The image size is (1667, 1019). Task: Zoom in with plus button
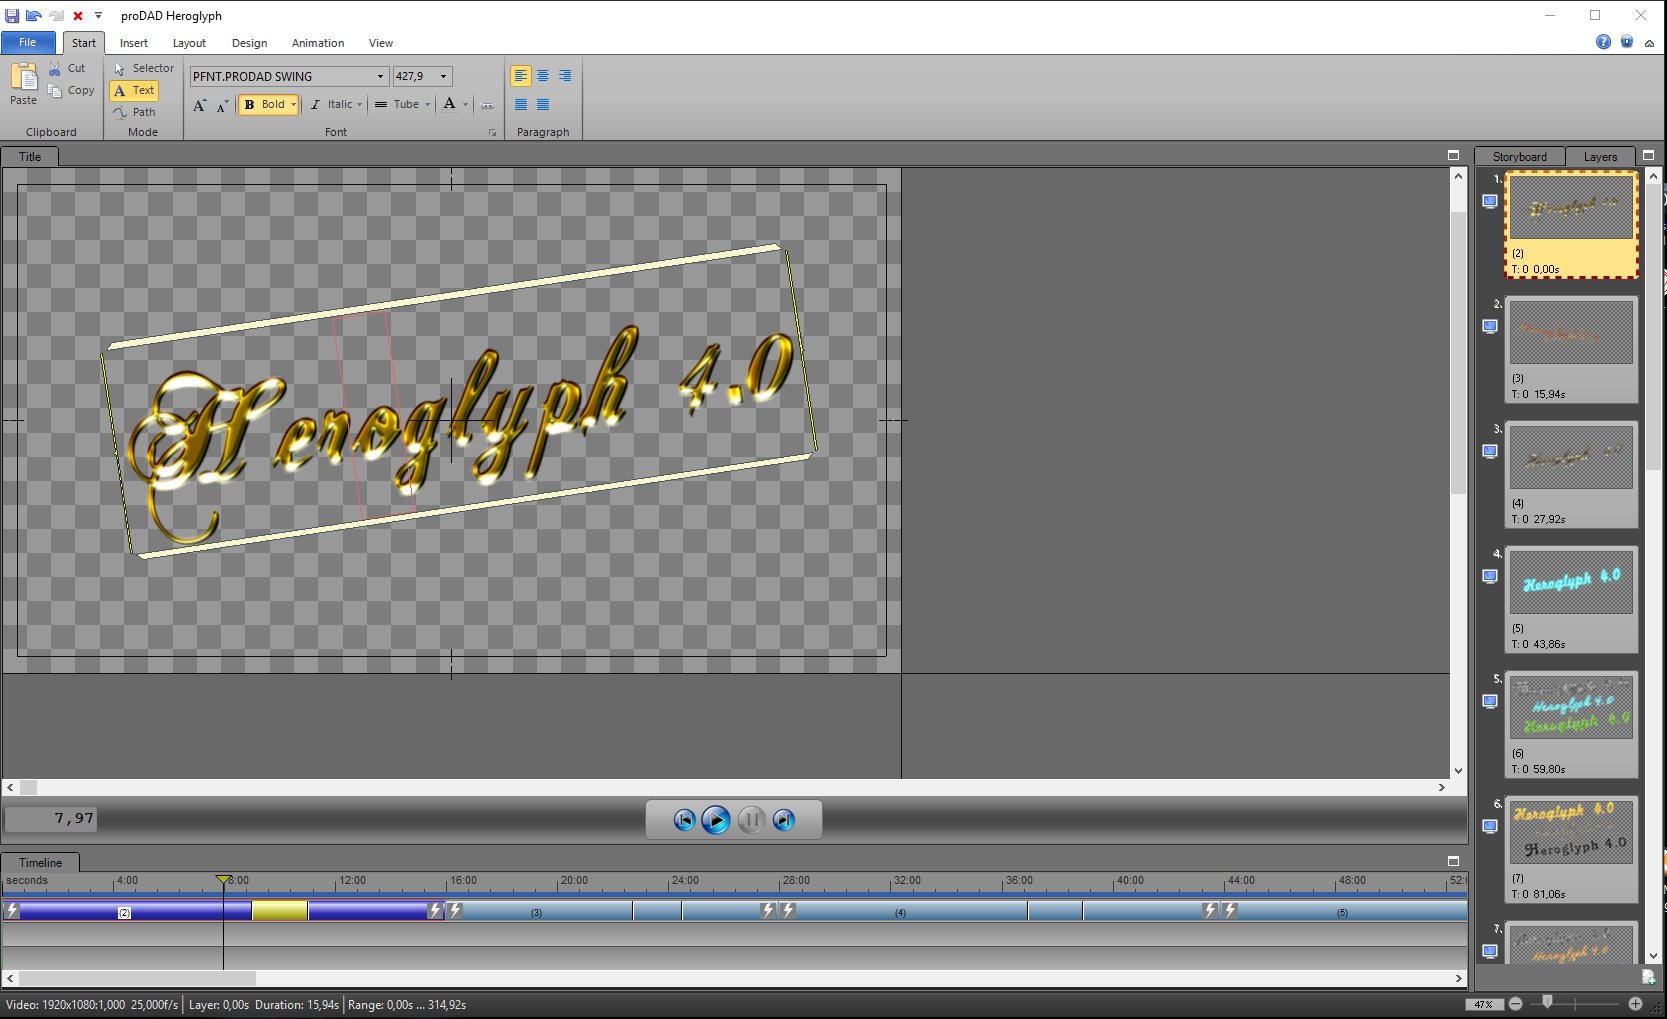pos(1635,1004)
